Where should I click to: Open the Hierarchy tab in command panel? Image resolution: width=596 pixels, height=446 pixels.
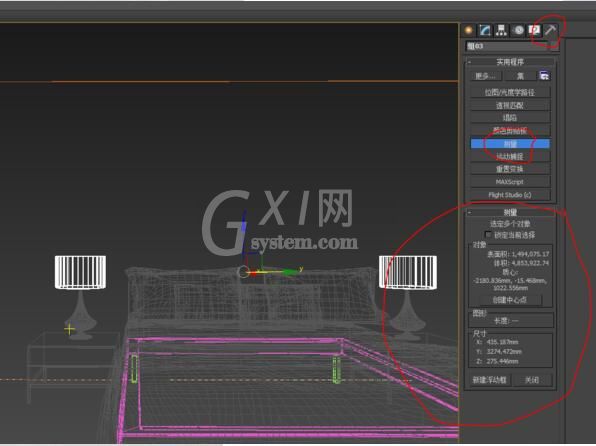coord(501,30)
